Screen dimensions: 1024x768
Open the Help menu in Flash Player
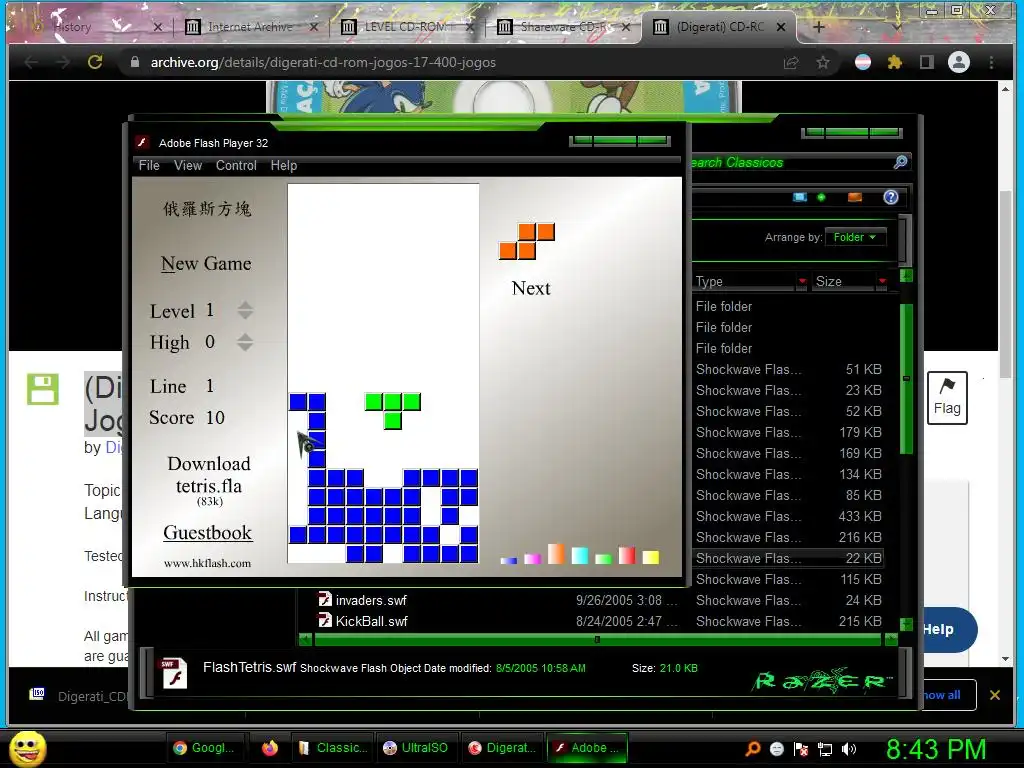tap(283, 165)
